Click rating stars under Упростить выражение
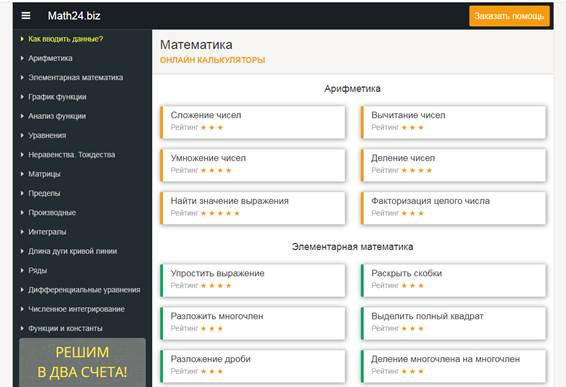 (x=216, y=286)
